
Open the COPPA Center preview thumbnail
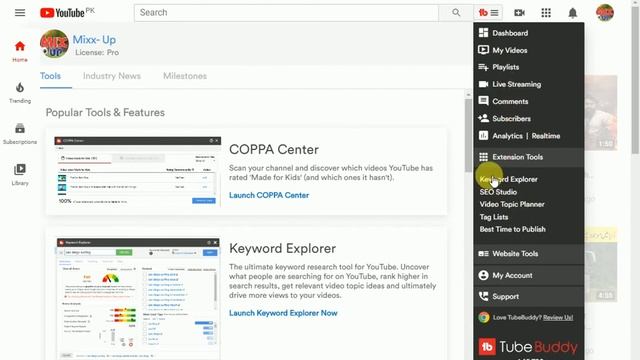coord(138,171)
